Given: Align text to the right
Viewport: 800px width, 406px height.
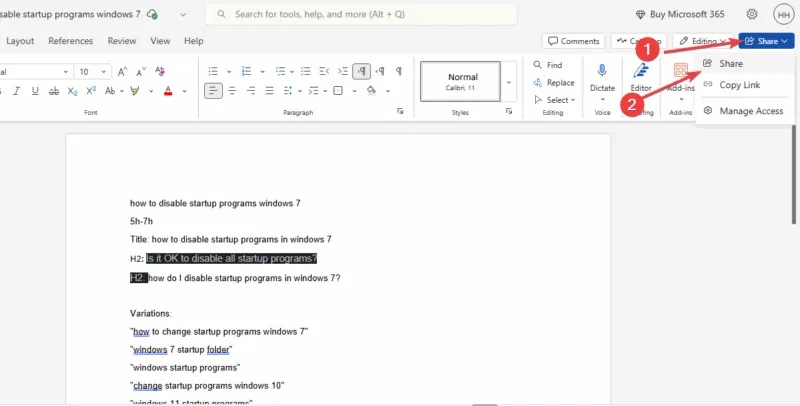Looking at the screenshot, I should (x=251, y=91).
